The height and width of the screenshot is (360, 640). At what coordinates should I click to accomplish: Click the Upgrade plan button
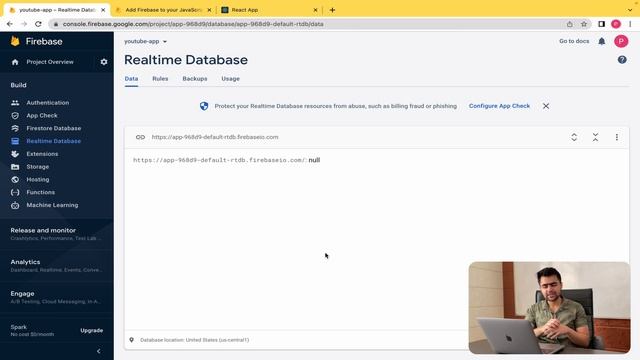click(x=91, y=330)
